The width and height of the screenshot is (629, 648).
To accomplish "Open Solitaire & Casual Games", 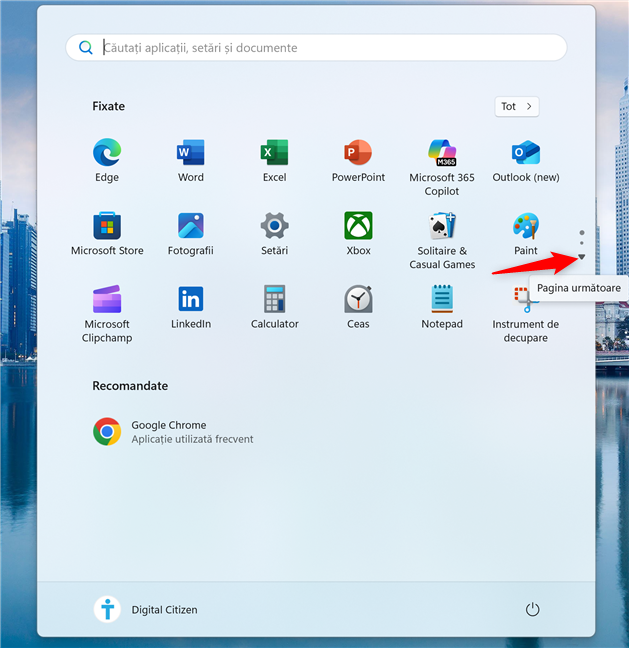I will click(442, 240).
